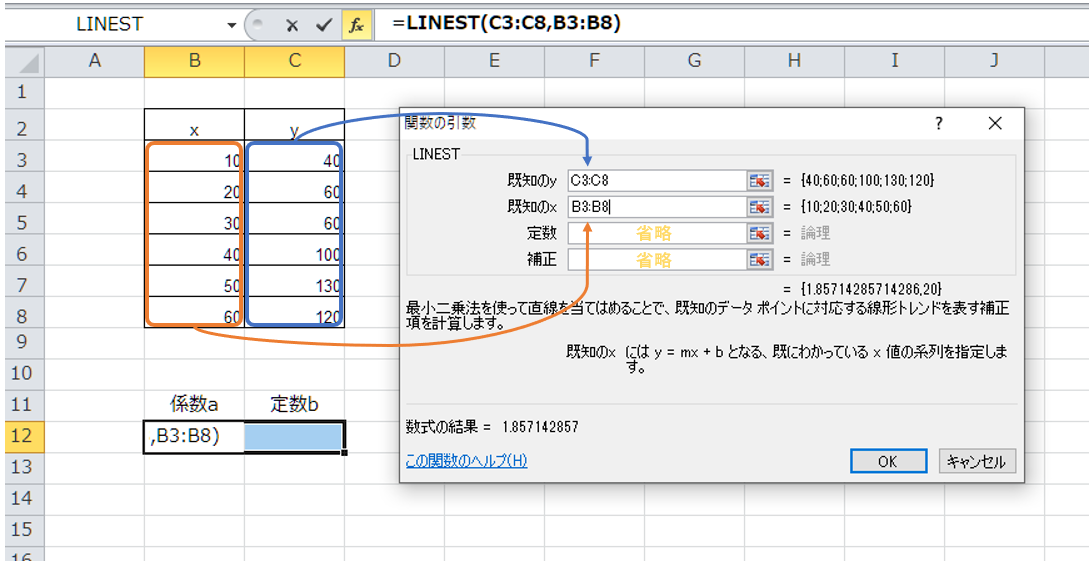Collapse dialog using 既知のy range selector icon
This screenshot has width=1090, height=571.
(x=759, y=181)
